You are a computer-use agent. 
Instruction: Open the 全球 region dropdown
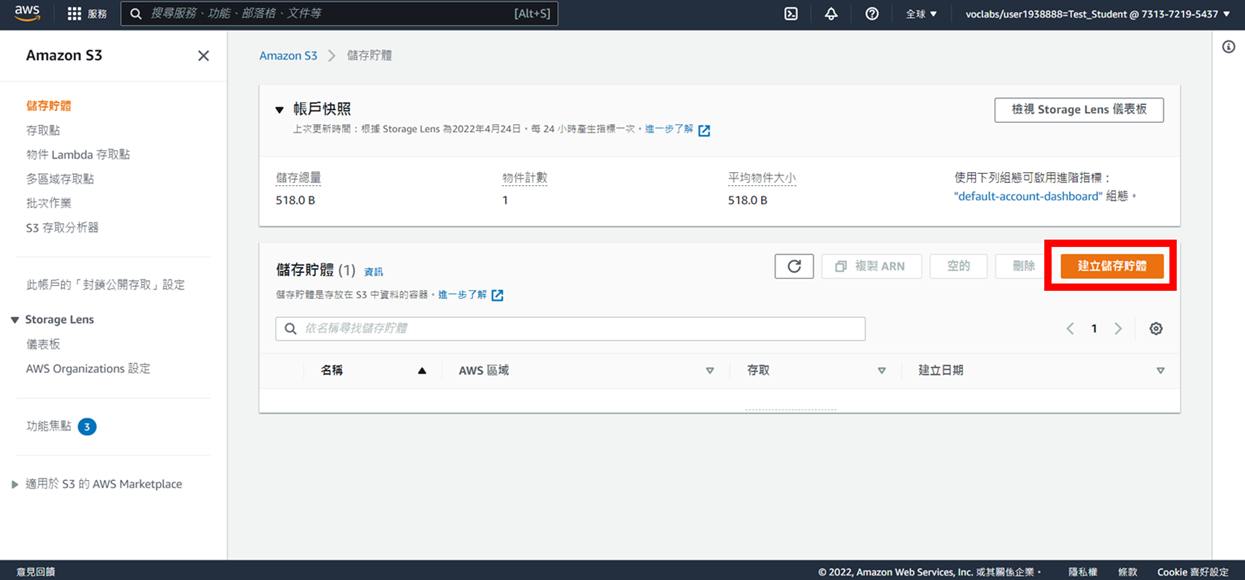(x=921, y=14)
